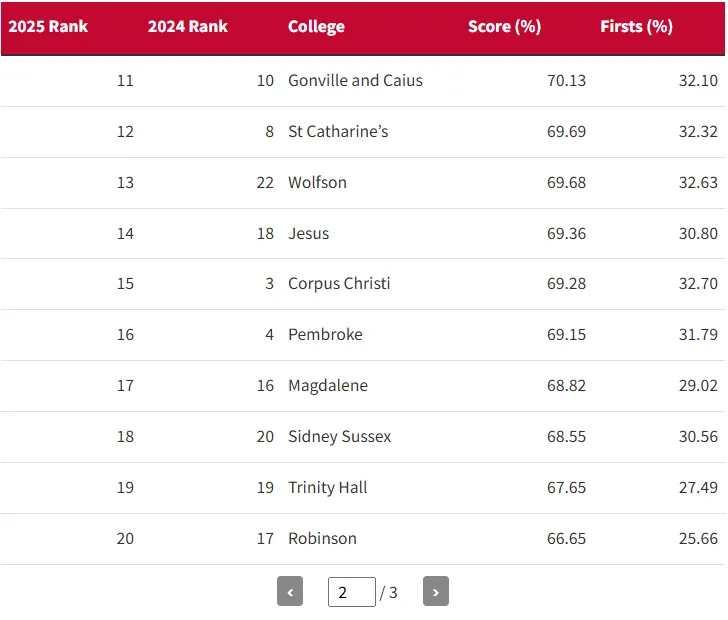The height and width of the screenshot is (620, 728).
Task: Go to the previous page arrow
Action: click(290, 592)
